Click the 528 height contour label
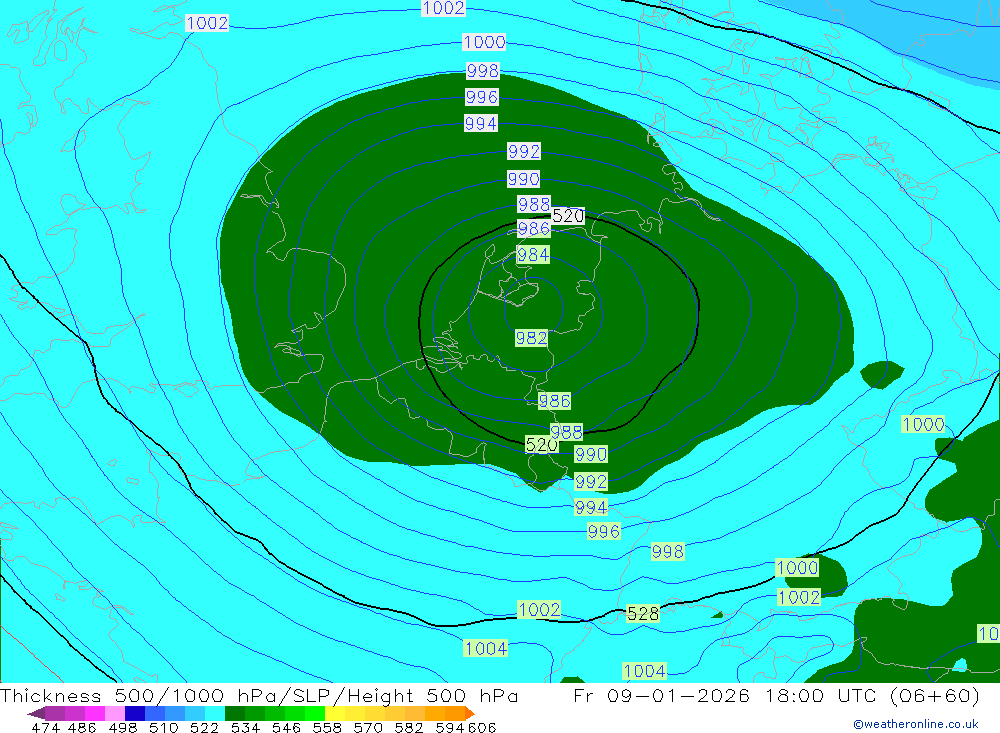Image resolution: width=1000 pixels, height=733 pixels. pyautogui.click(x=642, y=614)
